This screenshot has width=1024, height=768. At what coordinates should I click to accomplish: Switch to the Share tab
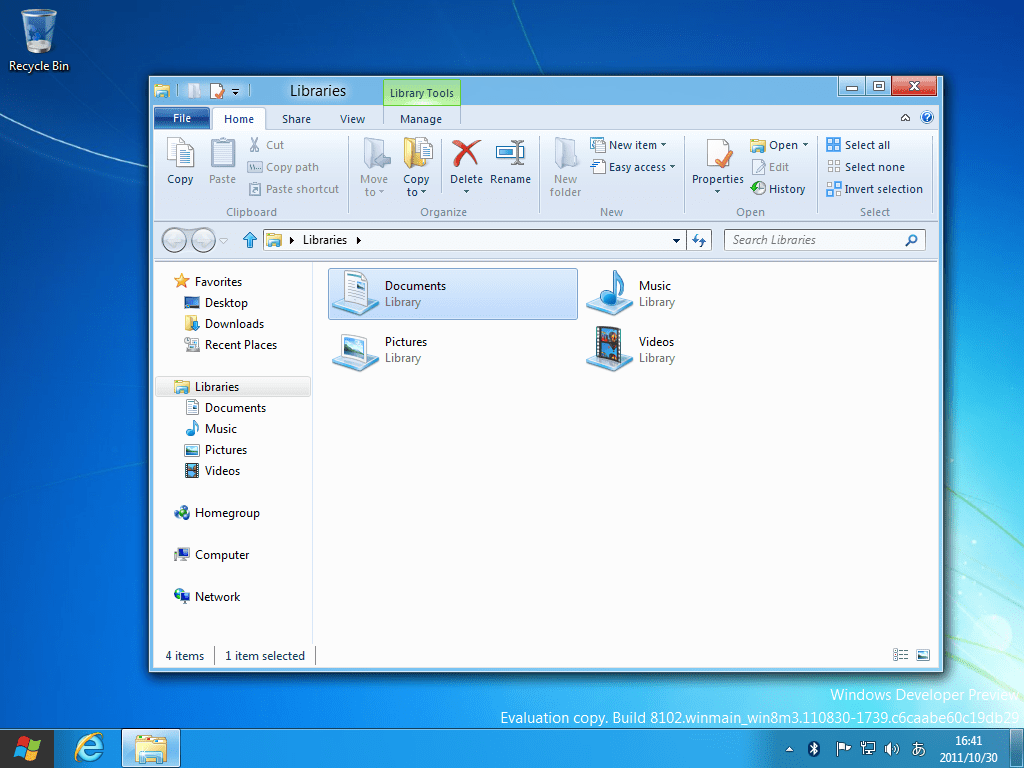point(296,119)
